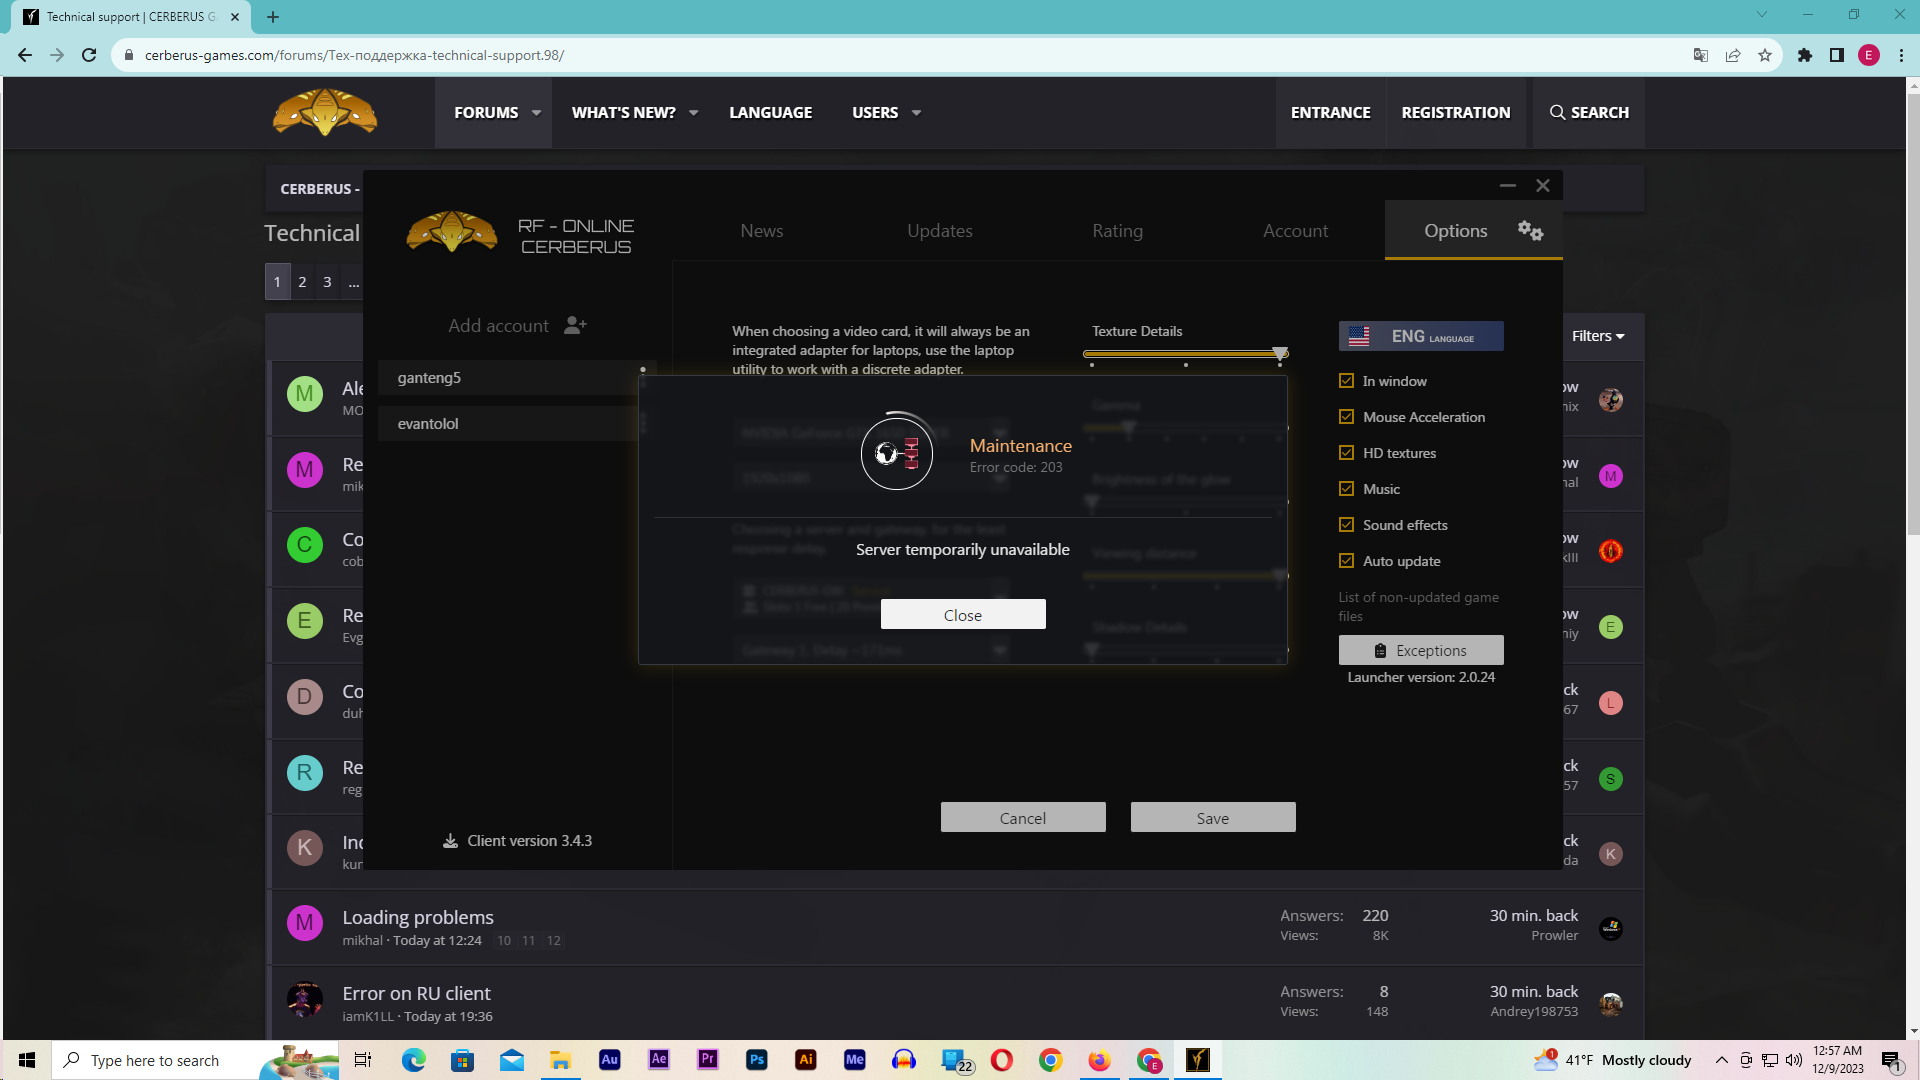Open the Technical support browser tab
Image resolution: width=1920 pixels, height=1080 pixels.
tap(131, 17)
